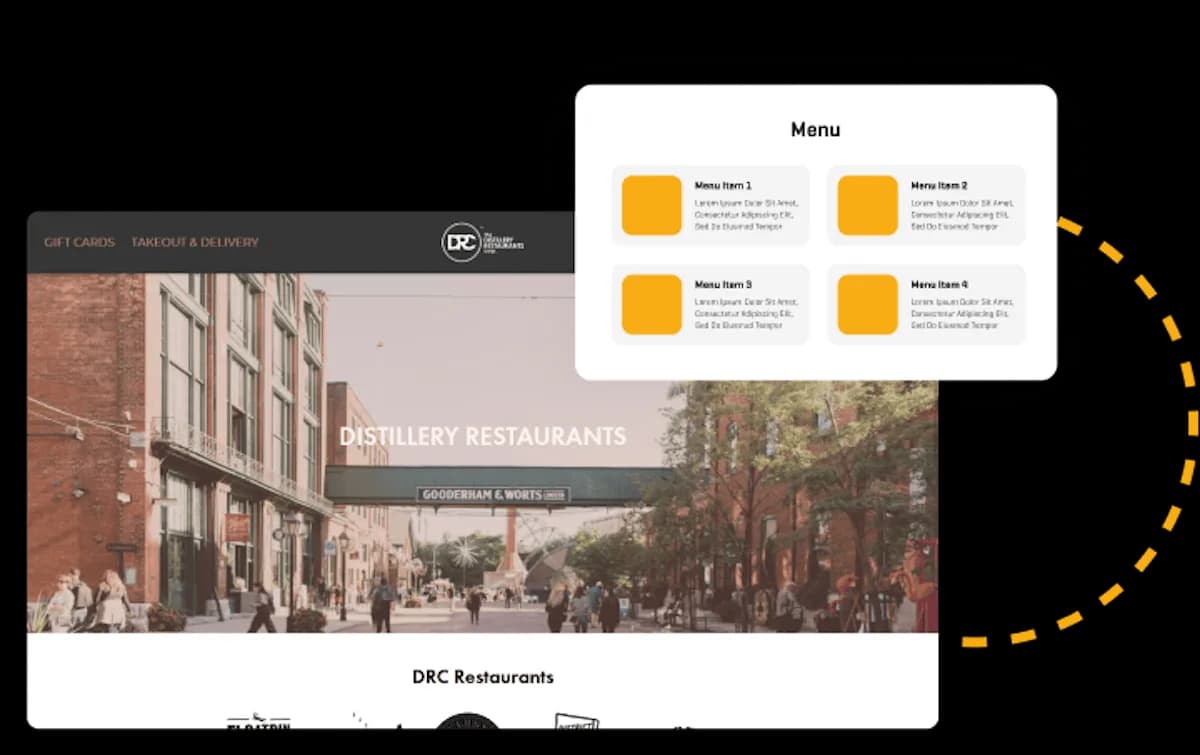Screen dimensions: 1200x755
Task: Select the Menu Item 2 orange thumbnail
Action: [868, 205]
